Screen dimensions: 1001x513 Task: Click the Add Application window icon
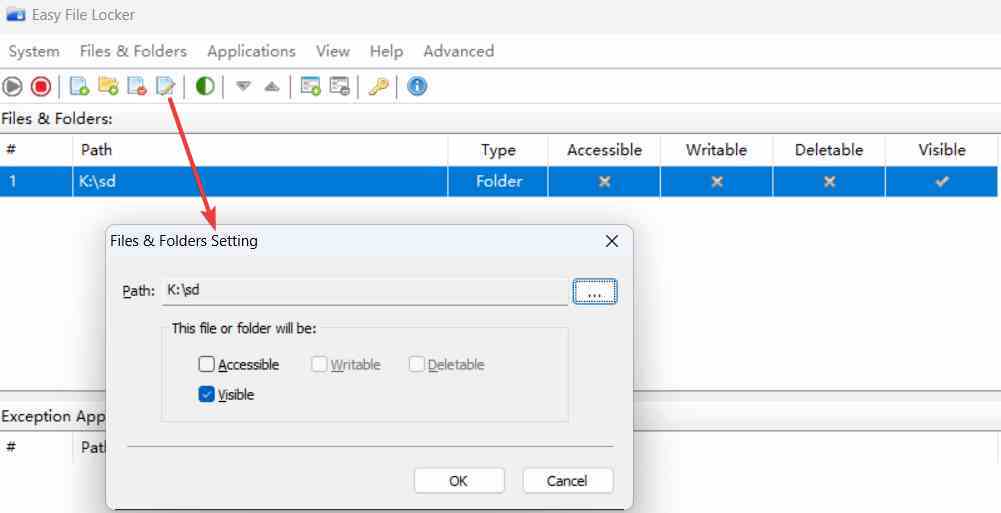pos(311,86)
